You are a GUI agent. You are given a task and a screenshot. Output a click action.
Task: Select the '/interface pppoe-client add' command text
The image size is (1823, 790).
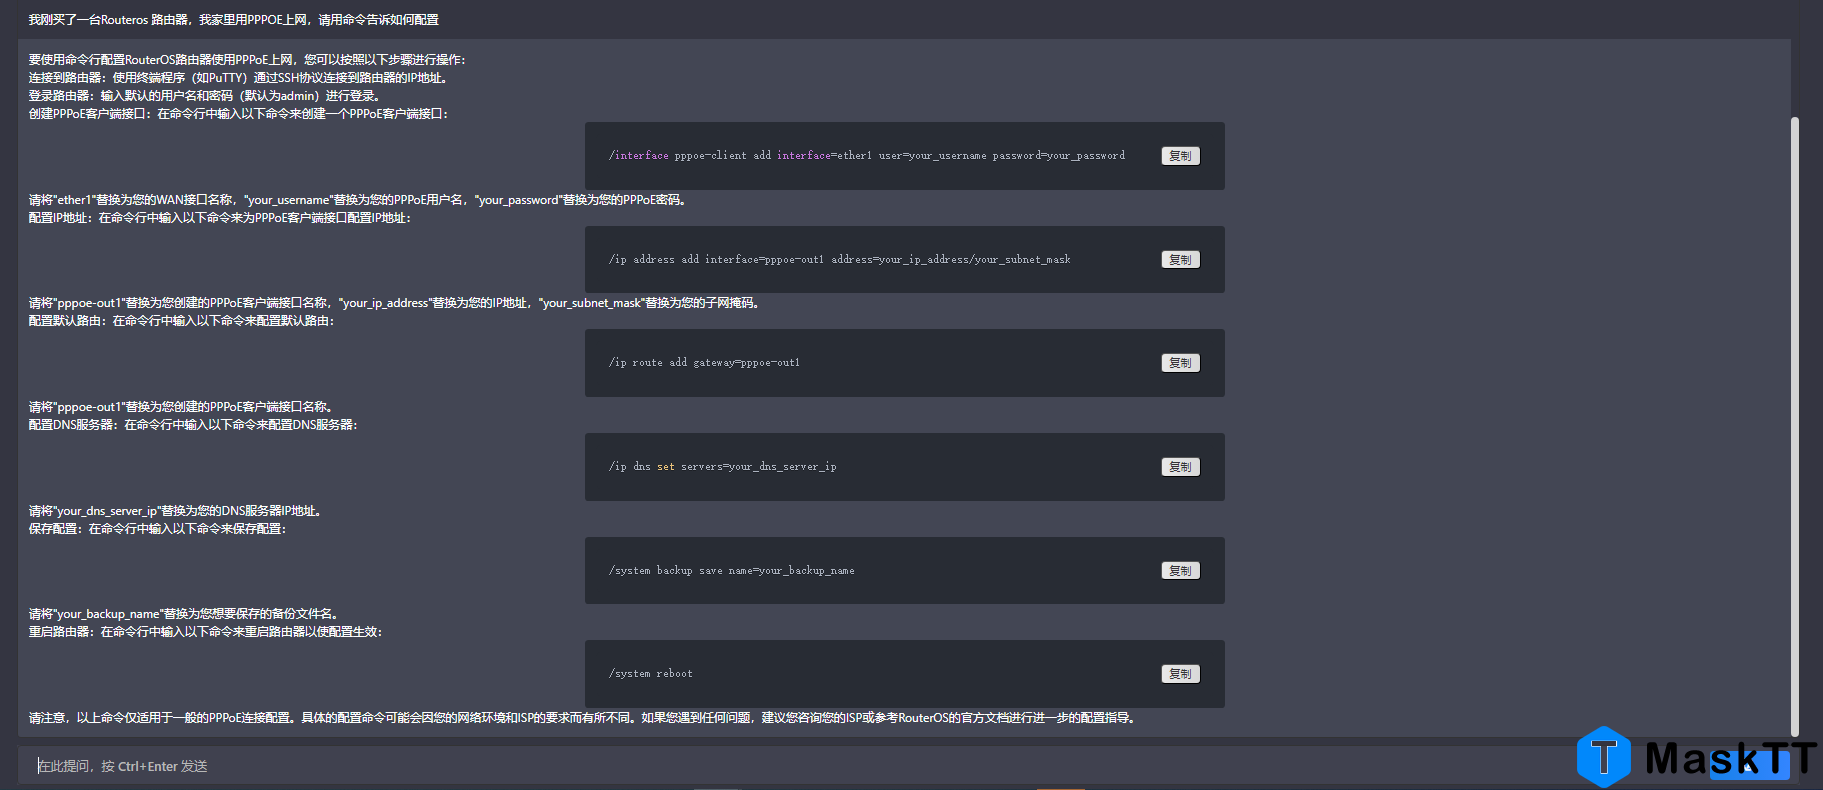(866, 156)
